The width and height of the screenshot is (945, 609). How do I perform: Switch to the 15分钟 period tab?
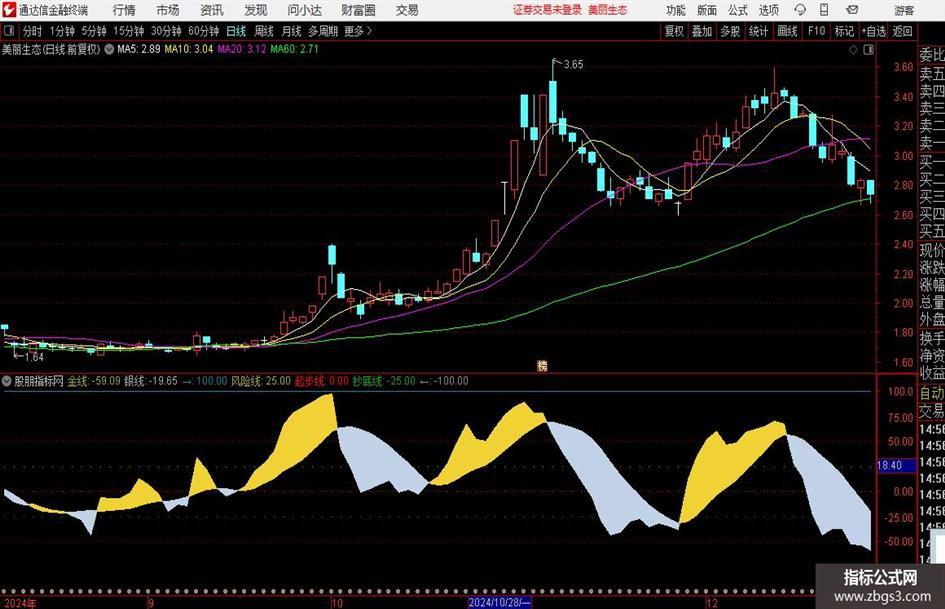pos(129,31)
